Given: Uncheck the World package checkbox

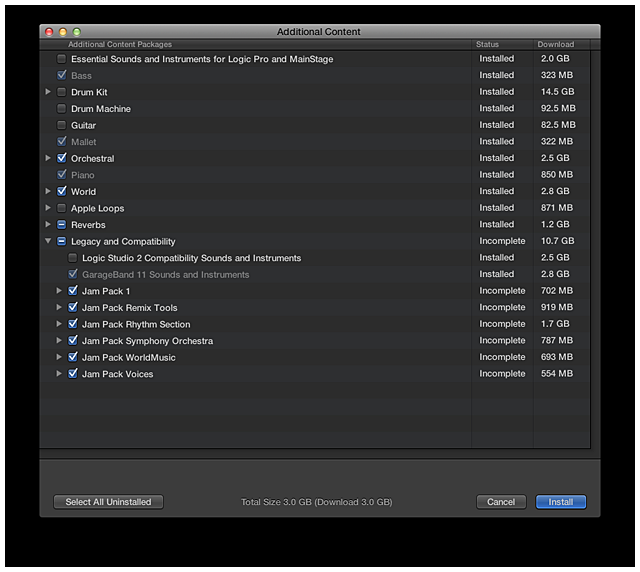Looking at the screenshot, I should 61,191.
